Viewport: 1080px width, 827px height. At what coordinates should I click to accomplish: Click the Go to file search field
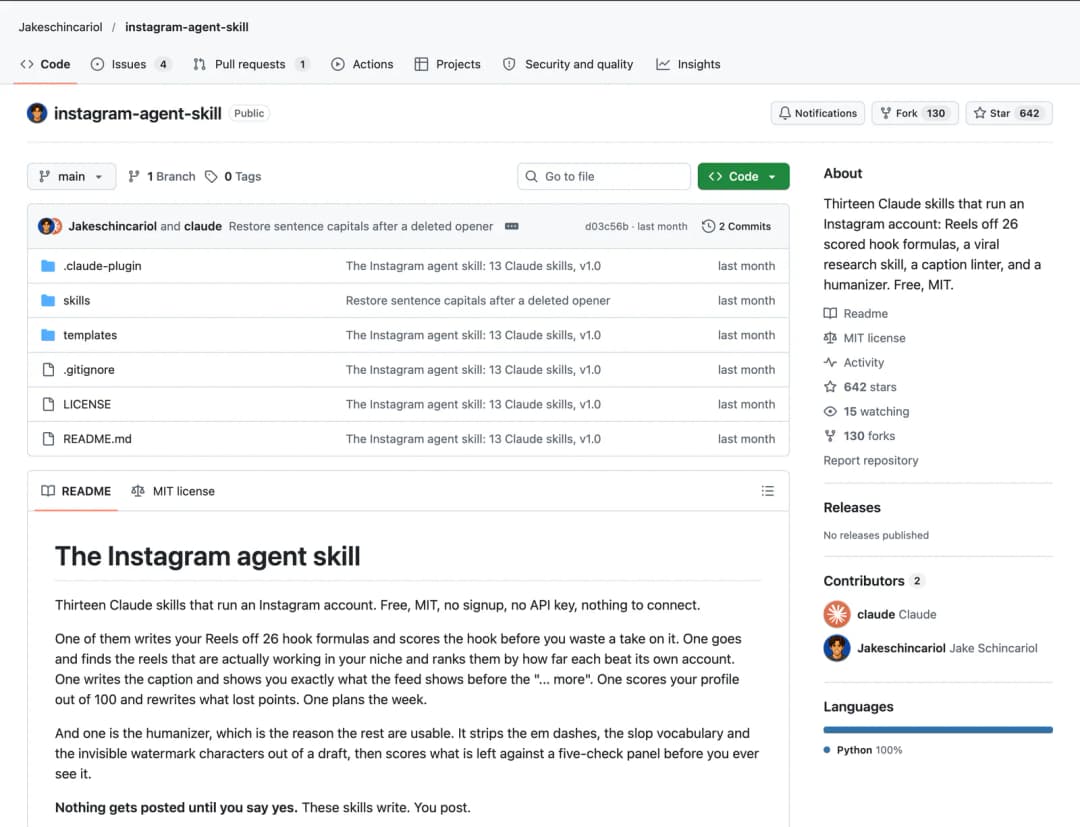[604, 176]
